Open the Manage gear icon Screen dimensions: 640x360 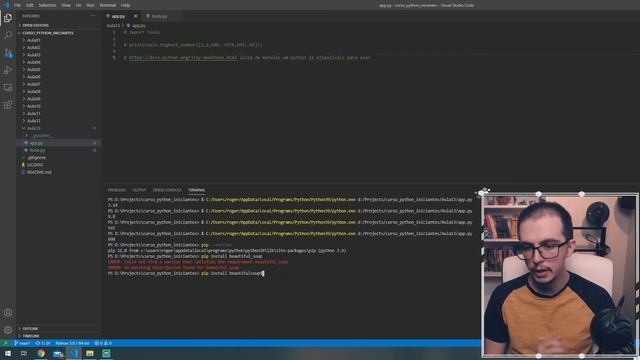coord(8,330)
